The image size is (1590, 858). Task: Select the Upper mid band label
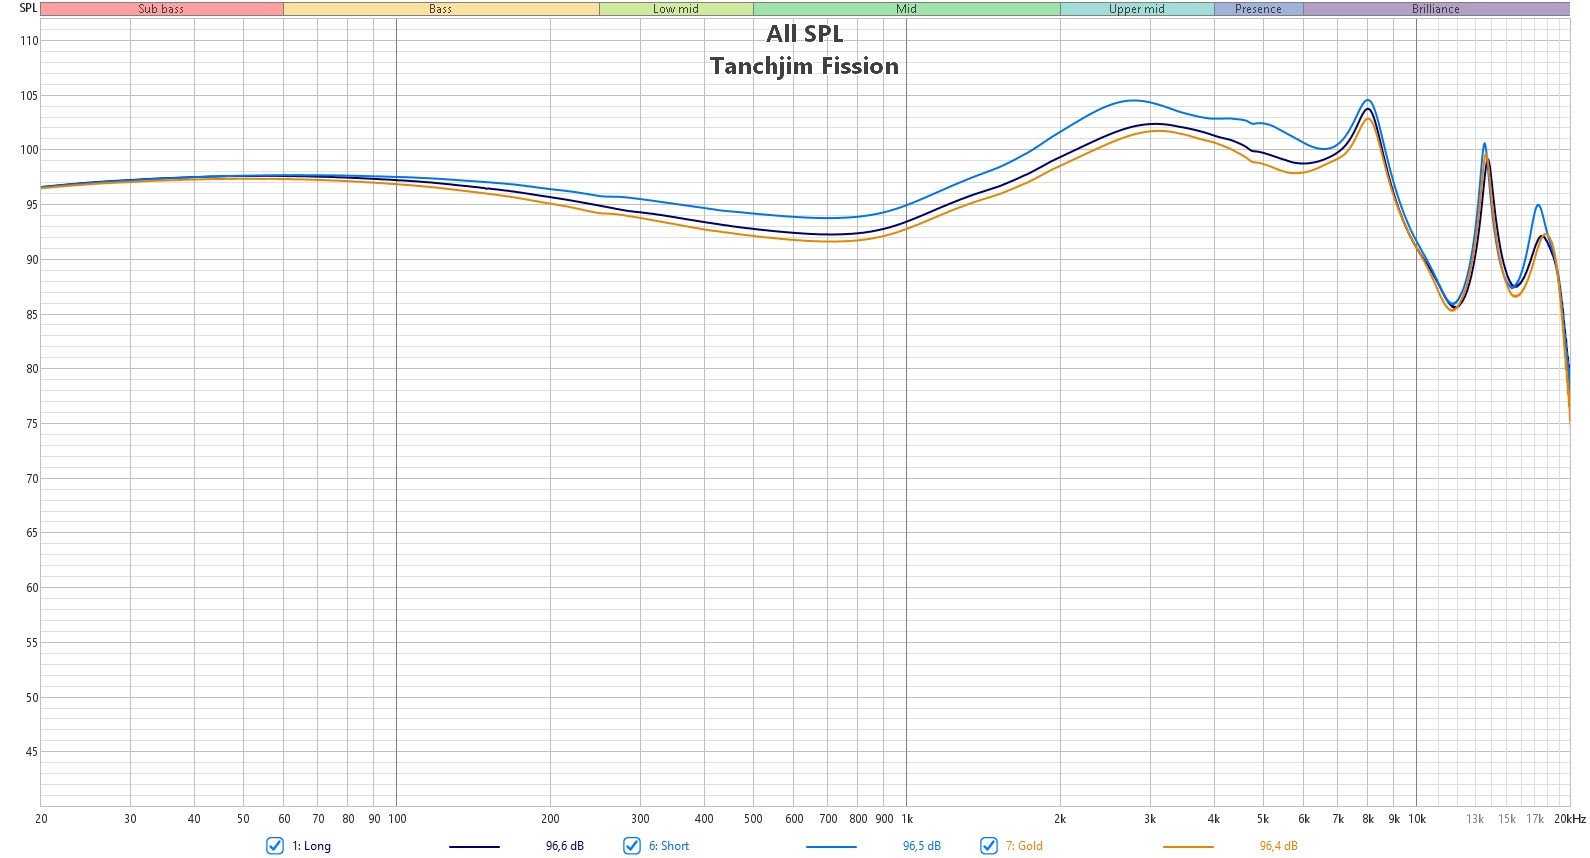tap(1137, 9)
